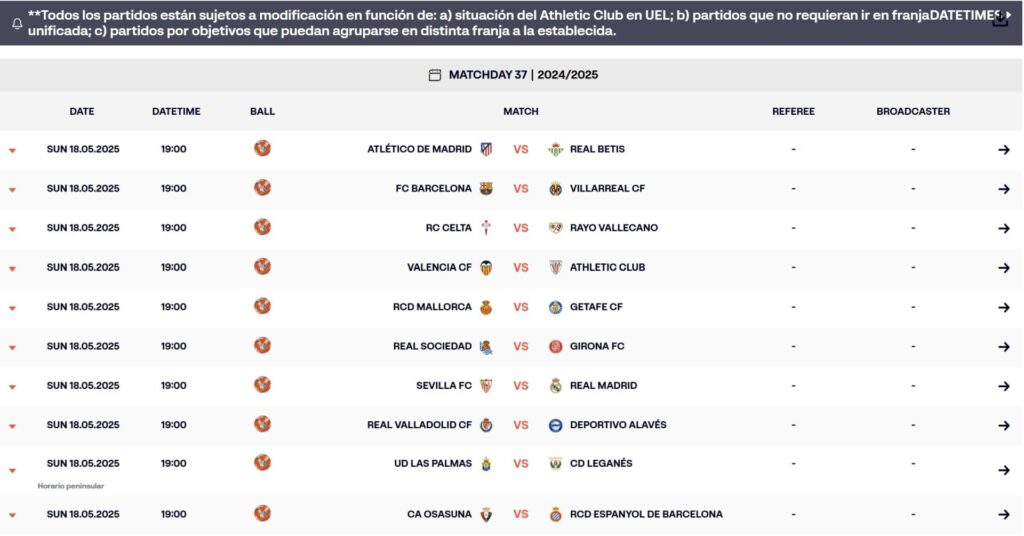Click the download icon in the banner

click(x=999, y=20)
